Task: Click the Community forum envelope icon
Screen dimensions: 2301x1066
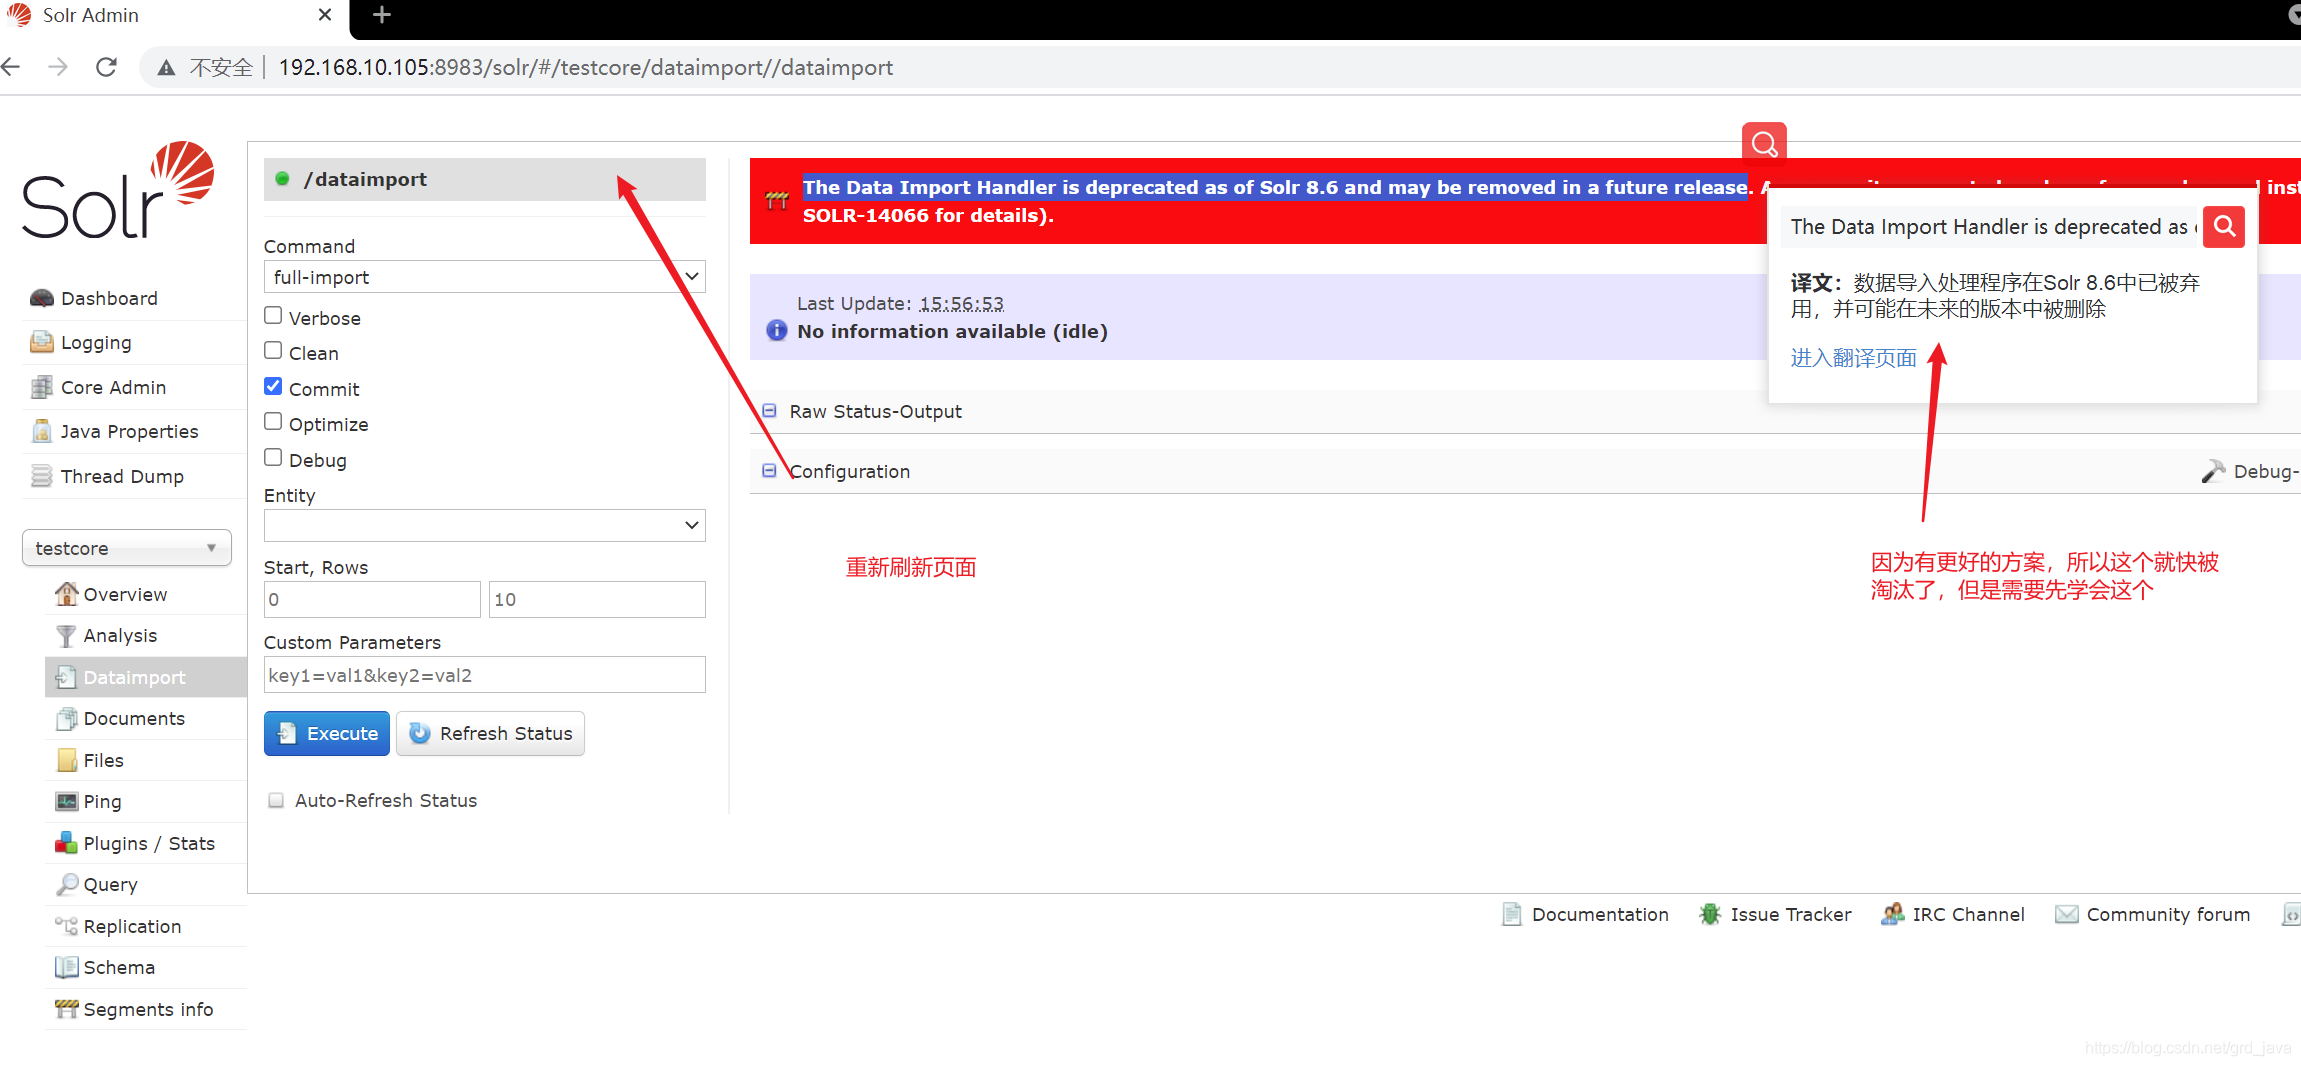Action: tap(2066, 914)
